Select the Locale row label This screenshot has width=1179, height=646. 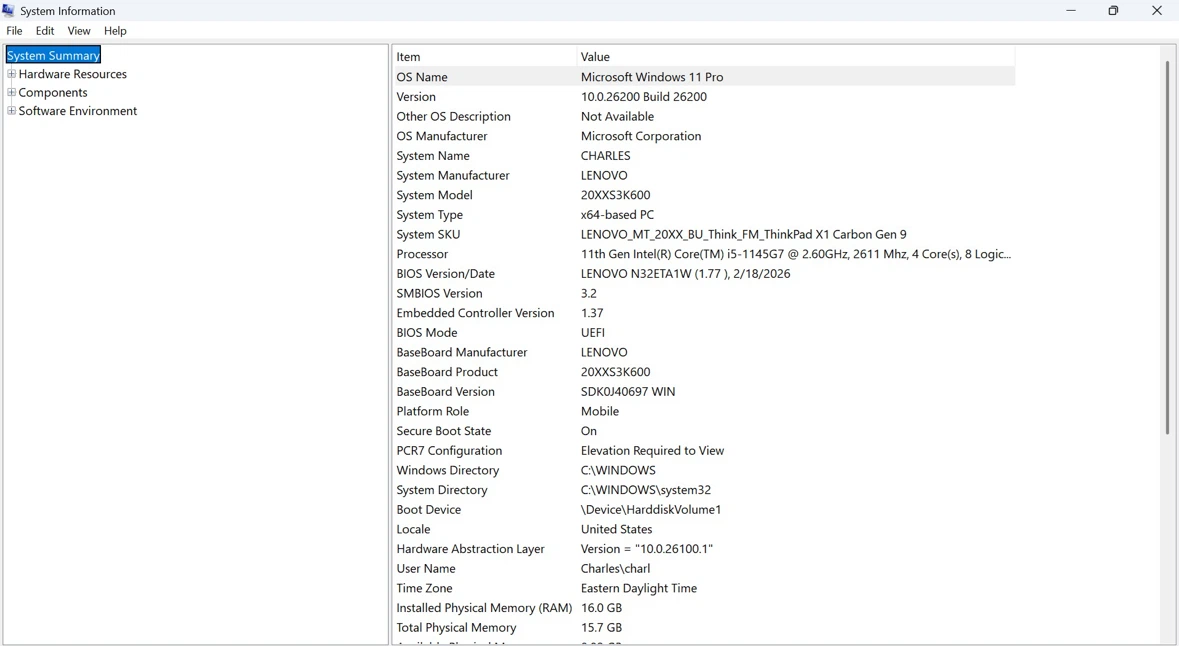click(x=414, y=529)
